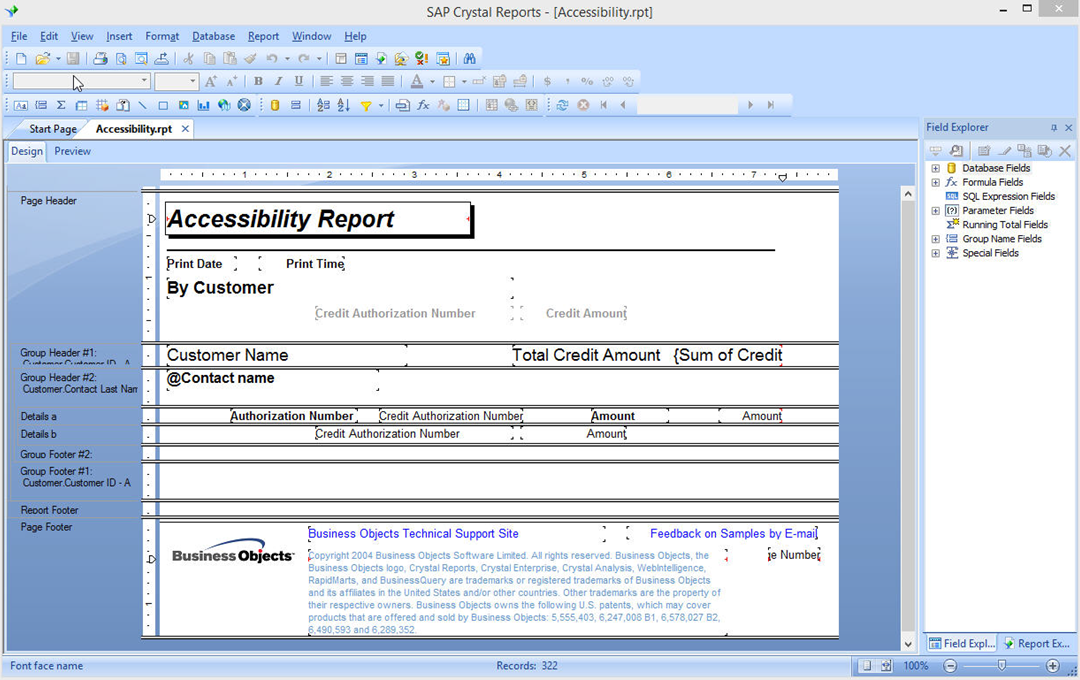Toggle Justify alignment
The width and height of the screenshot is (1080, 680).
tap(388, 81)
